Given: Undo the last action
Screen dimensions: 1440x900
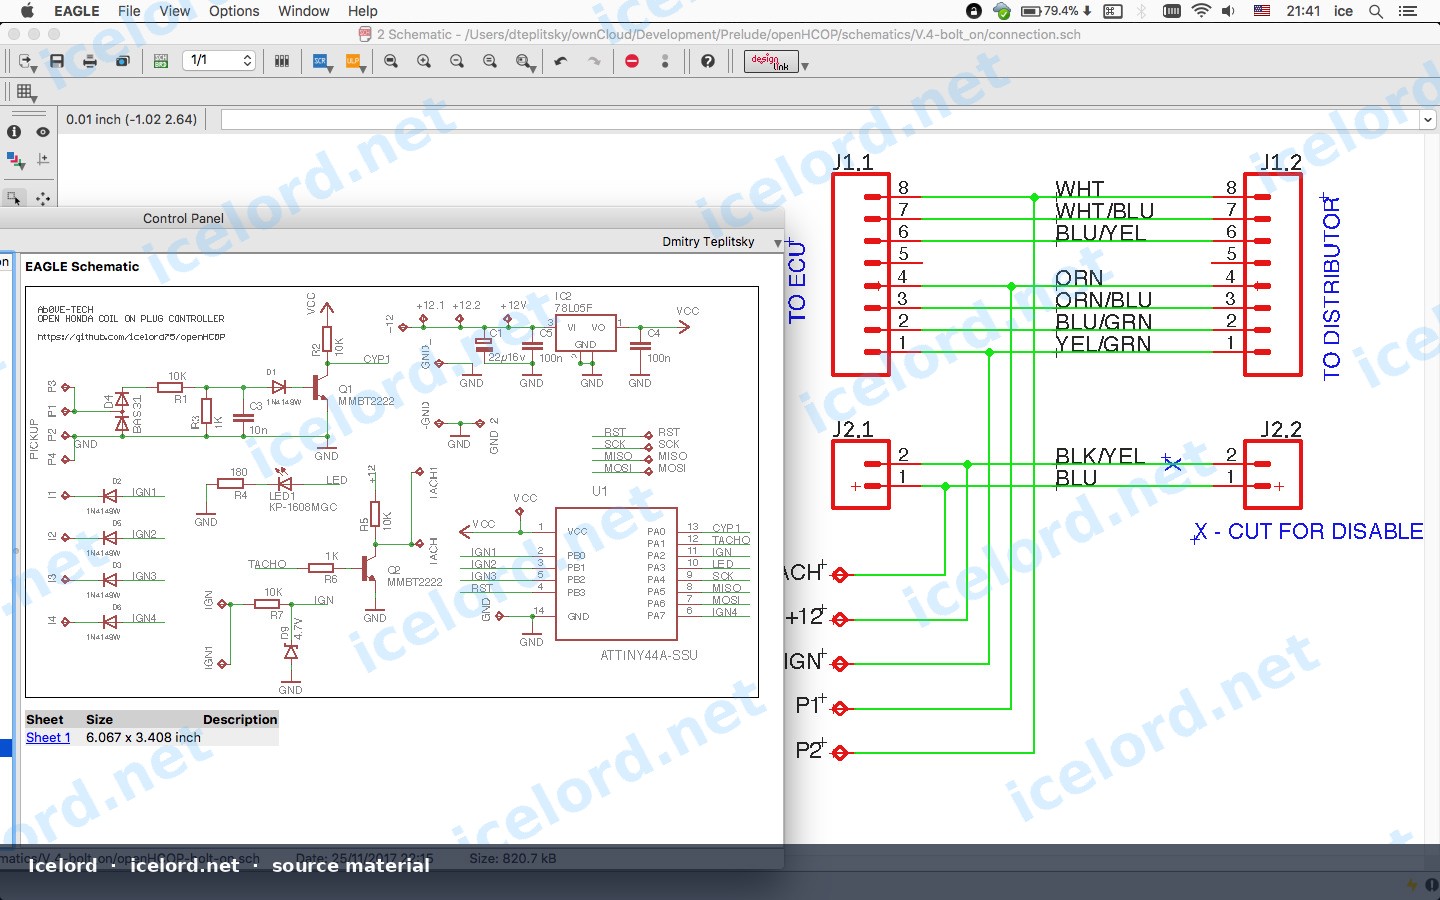Looking at the screenshot, I should [x=561, y=62].
